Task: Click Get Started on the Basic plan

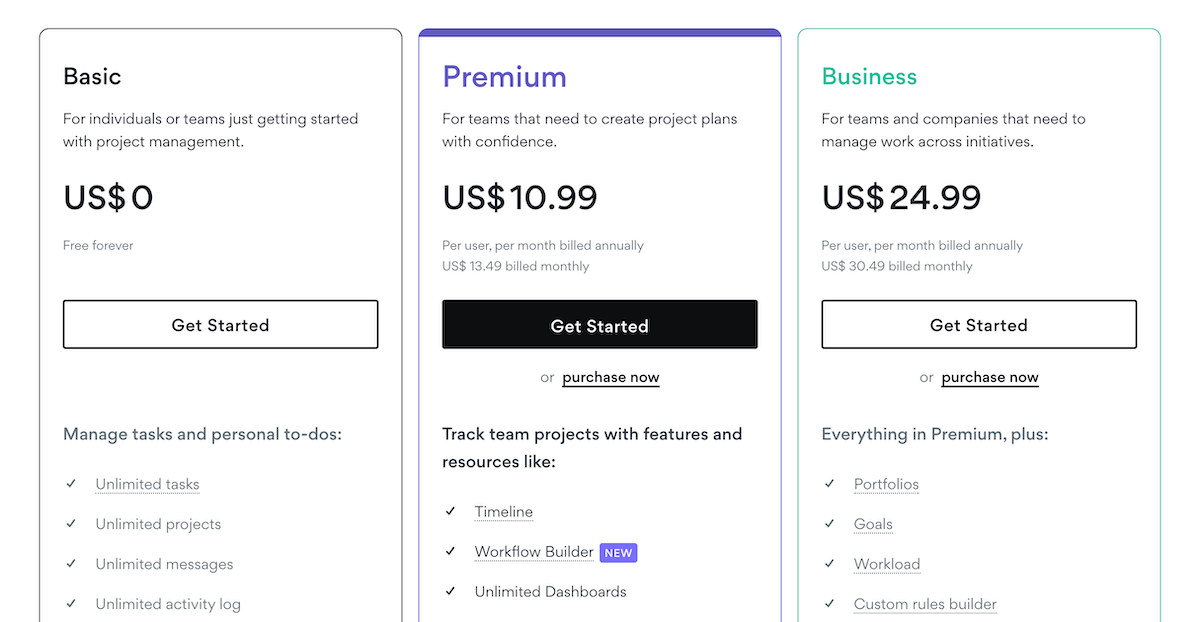Action: (x=220, y=324)
